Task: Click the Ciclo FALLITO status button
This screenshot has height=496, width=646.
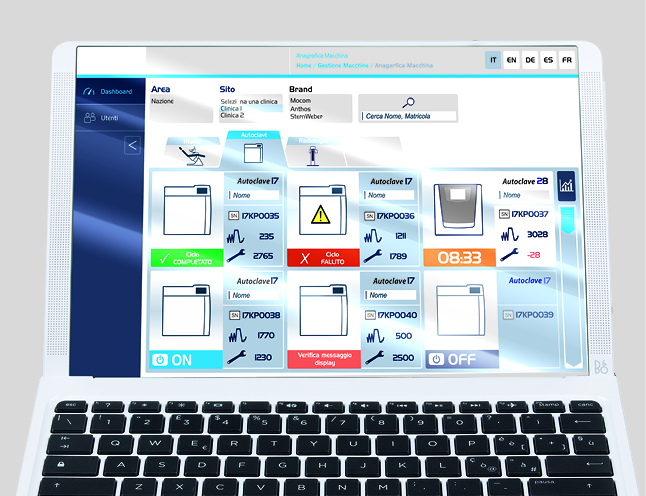Action: pos(322,258)
